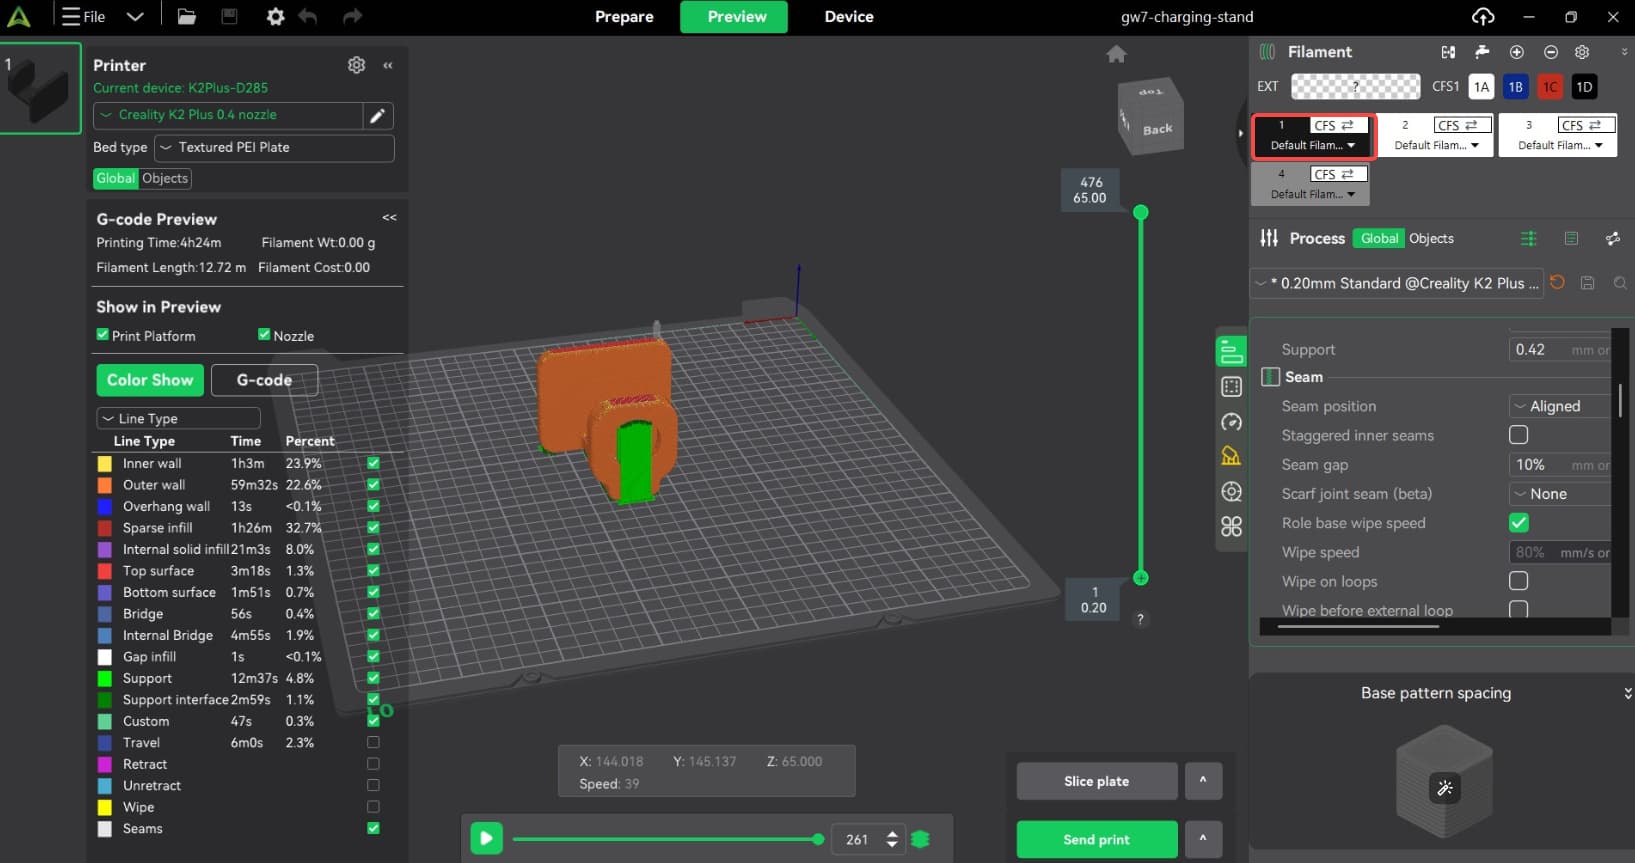Enable Staggered inner seams checkbox
The width and height of the screenshot is (1635, 863).
pyautogui.click(x=1518, y=435)
